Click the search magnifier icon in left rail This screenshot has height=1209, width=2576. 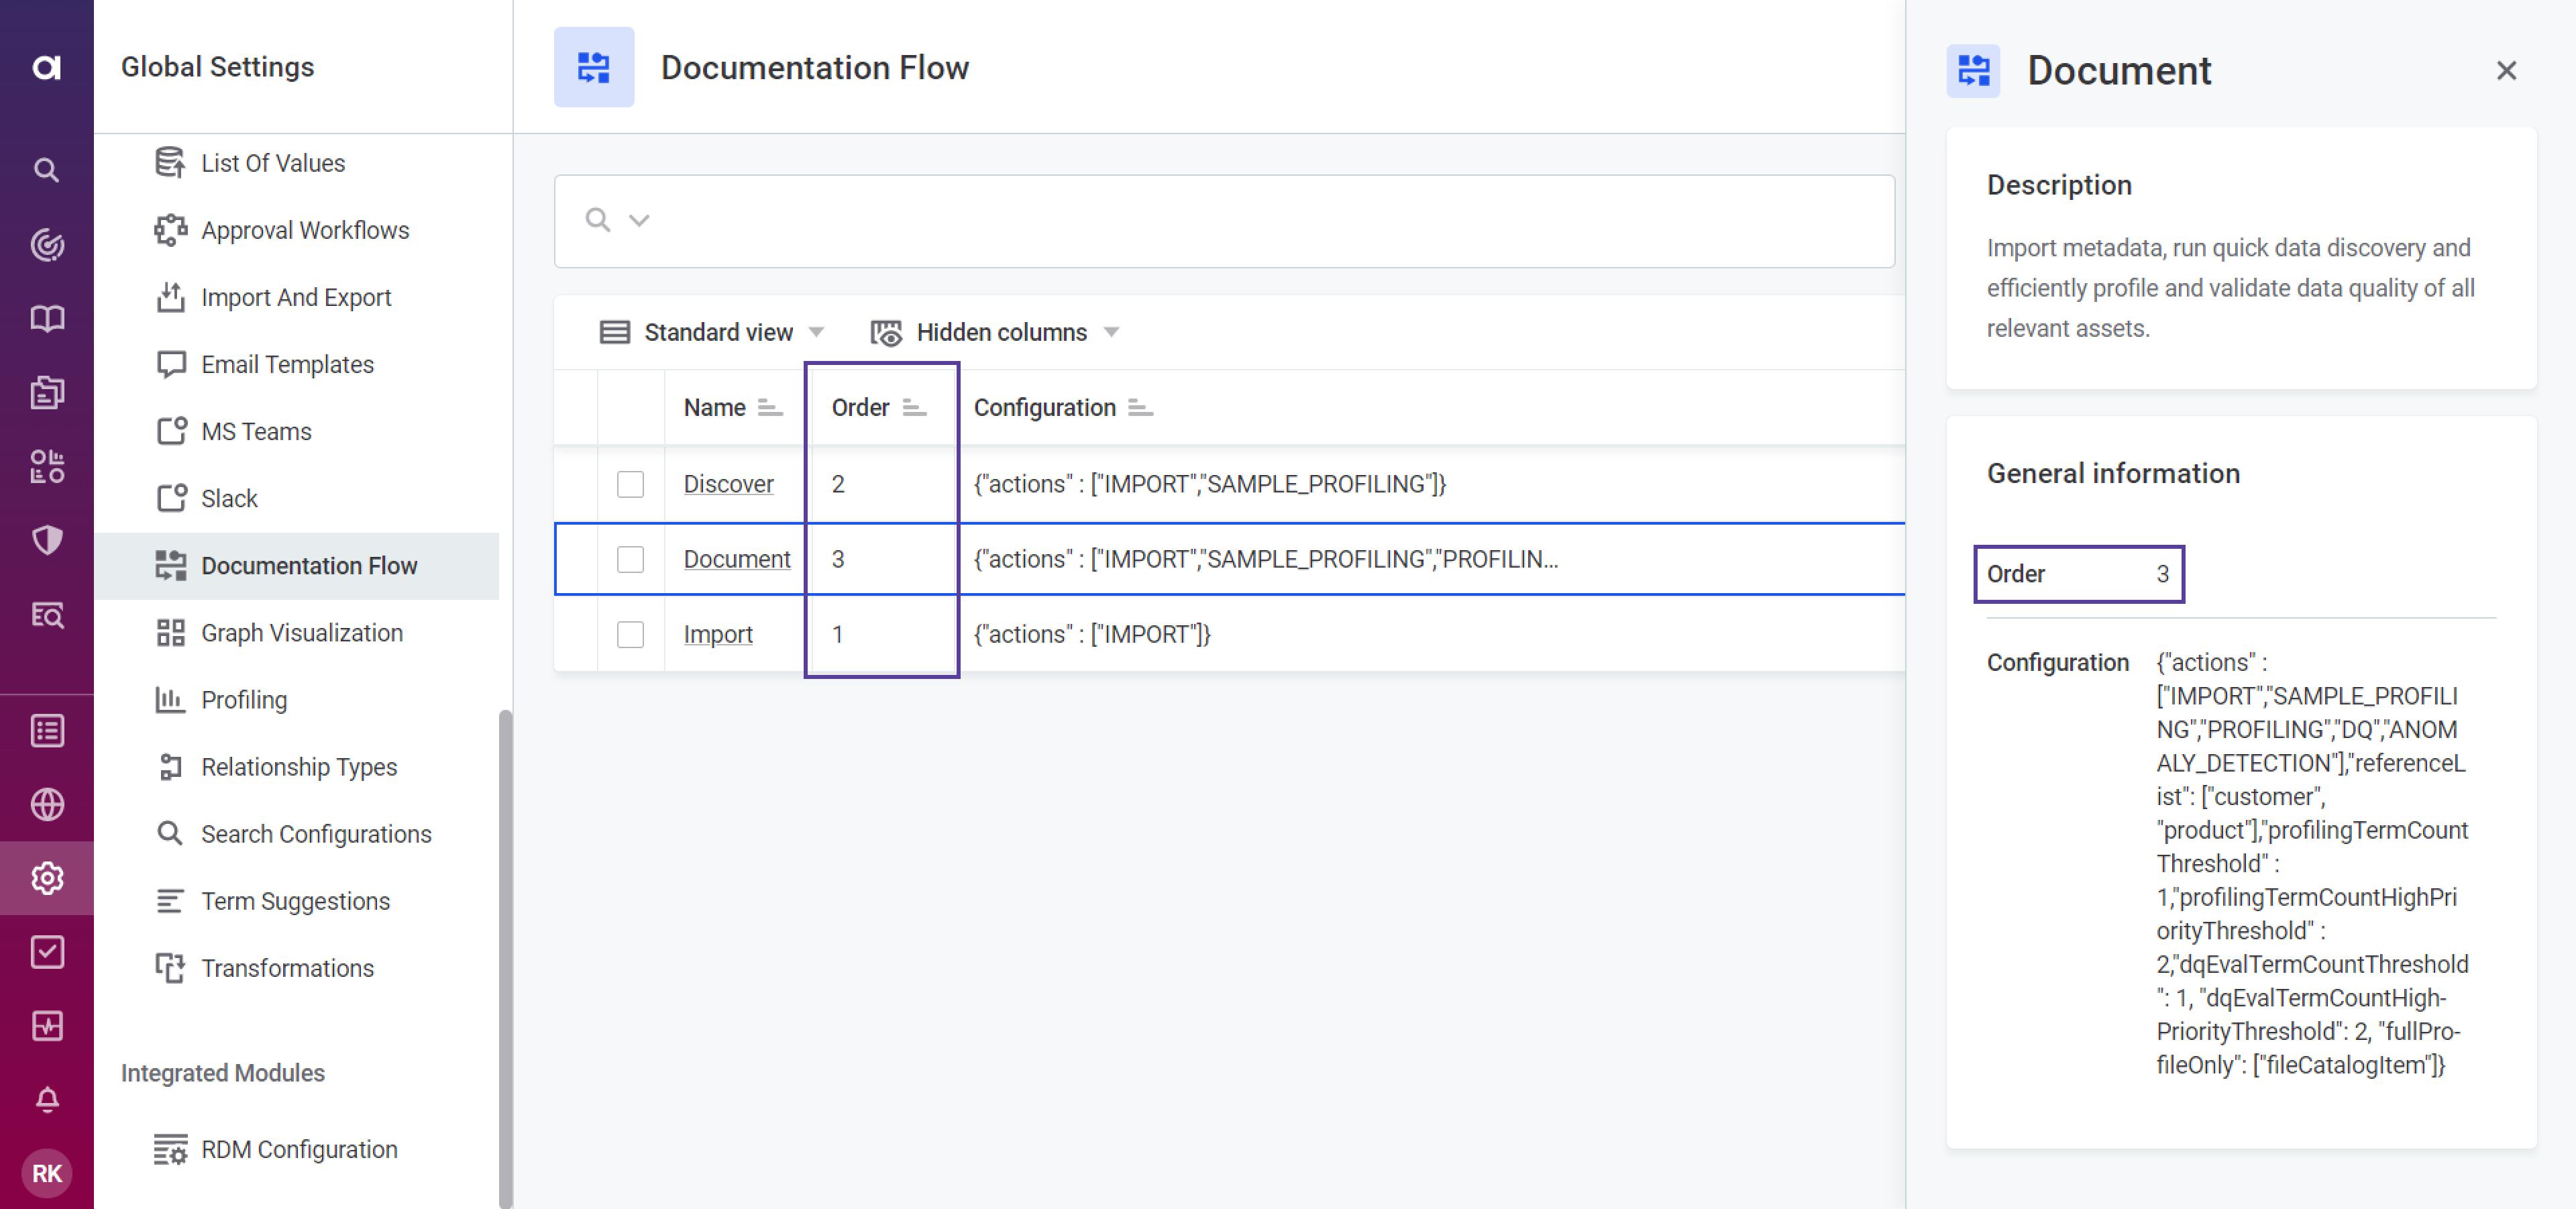tap(46, 170)
